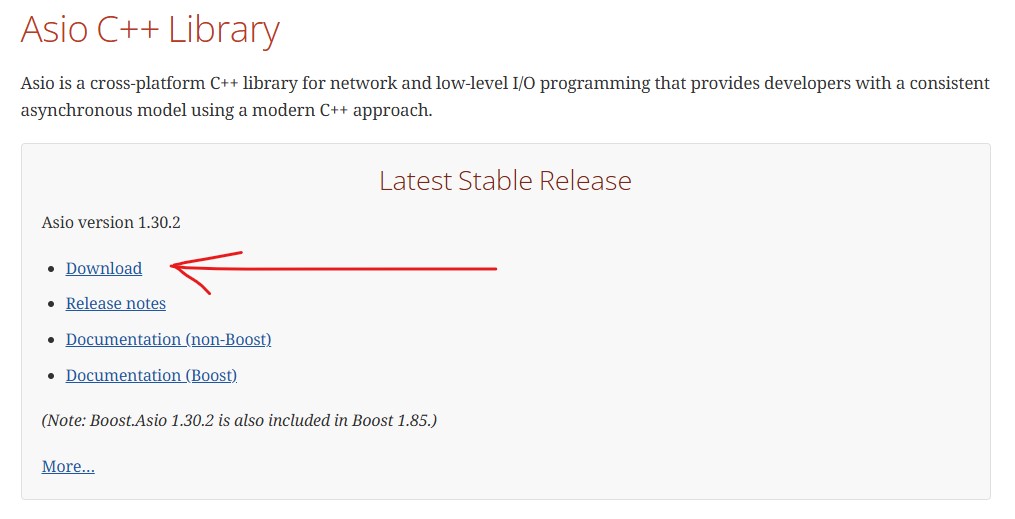This screenshot has height=519, width=1015.
Task: Click the word Library in the page title
Action: 224,31
